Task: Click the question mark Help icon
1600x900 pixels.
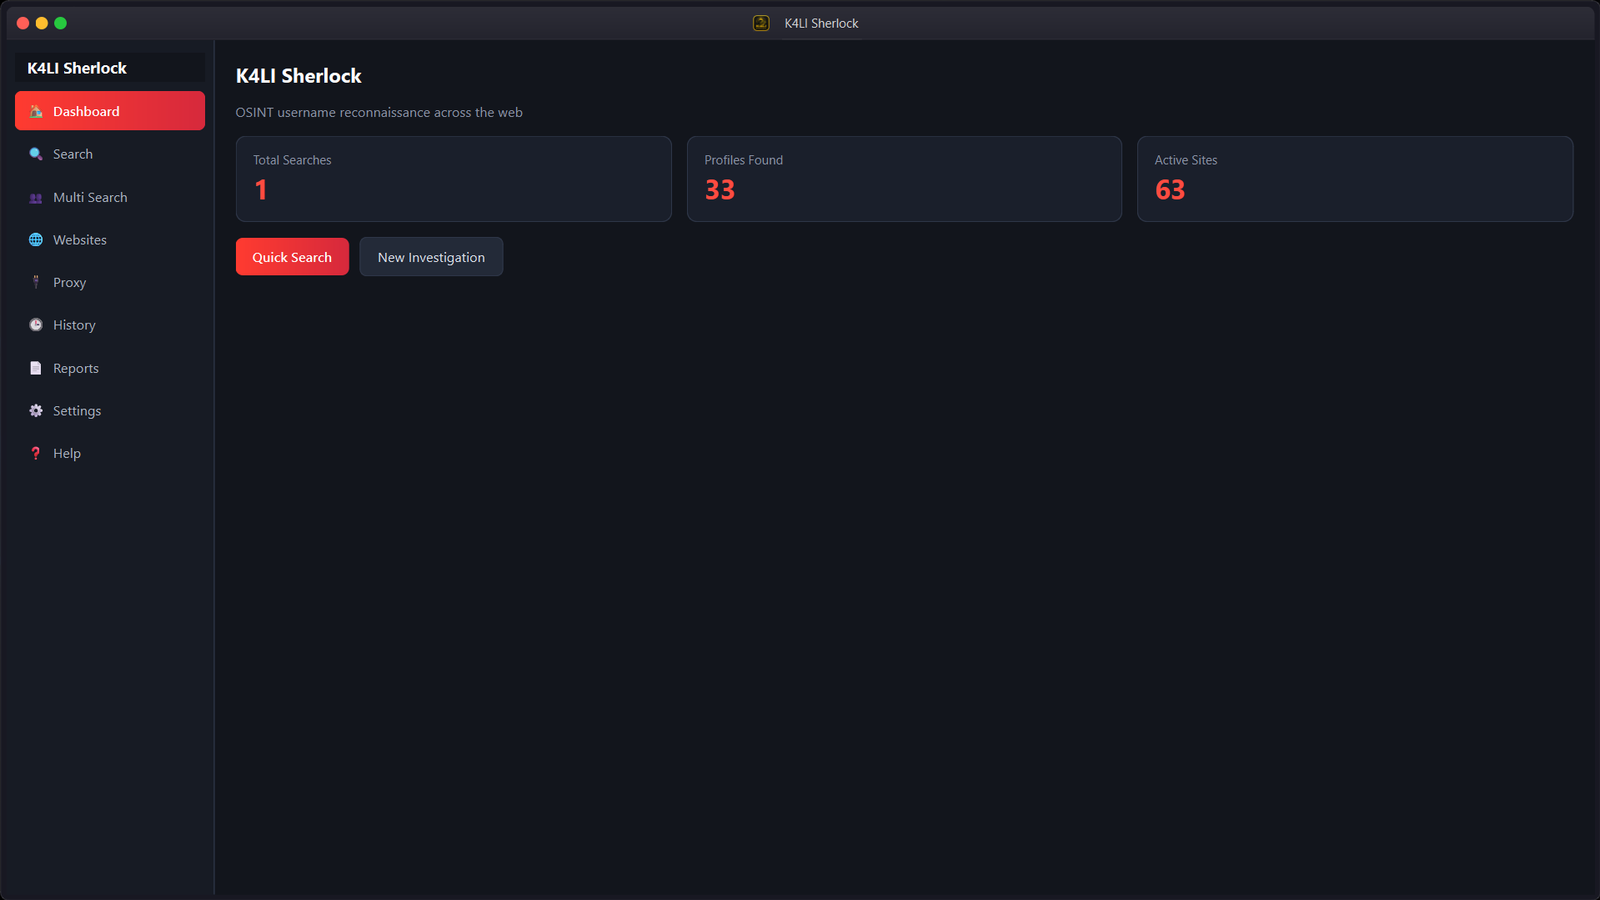Action: click(x=36, y=453)
